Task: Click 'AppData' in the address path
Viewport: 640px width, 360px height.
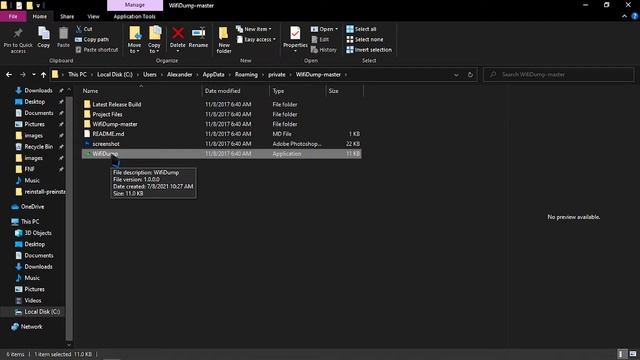Action: (x=213, y=75)
